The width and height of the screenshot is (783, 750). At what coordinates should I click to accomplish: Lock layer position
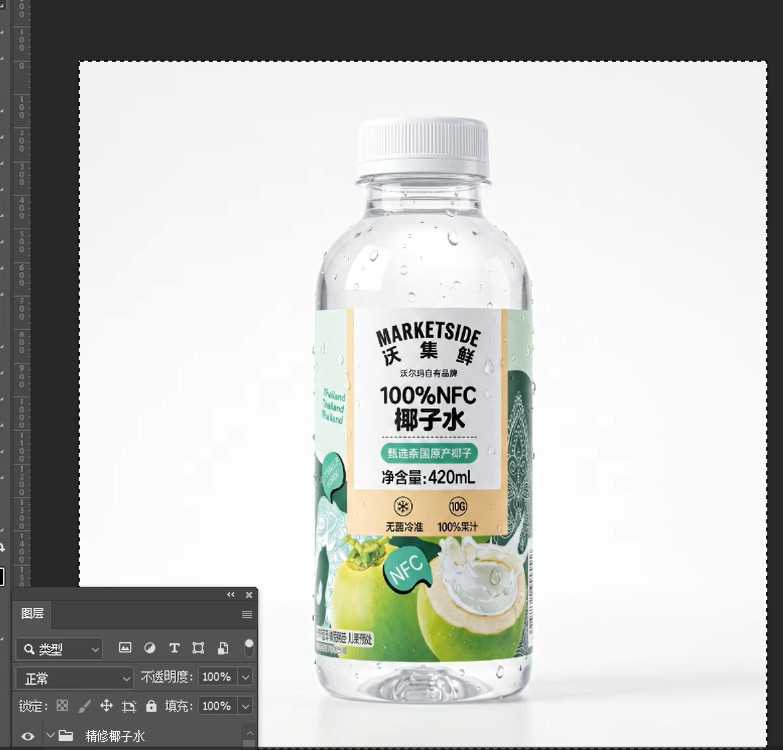(x=106, y=706)
